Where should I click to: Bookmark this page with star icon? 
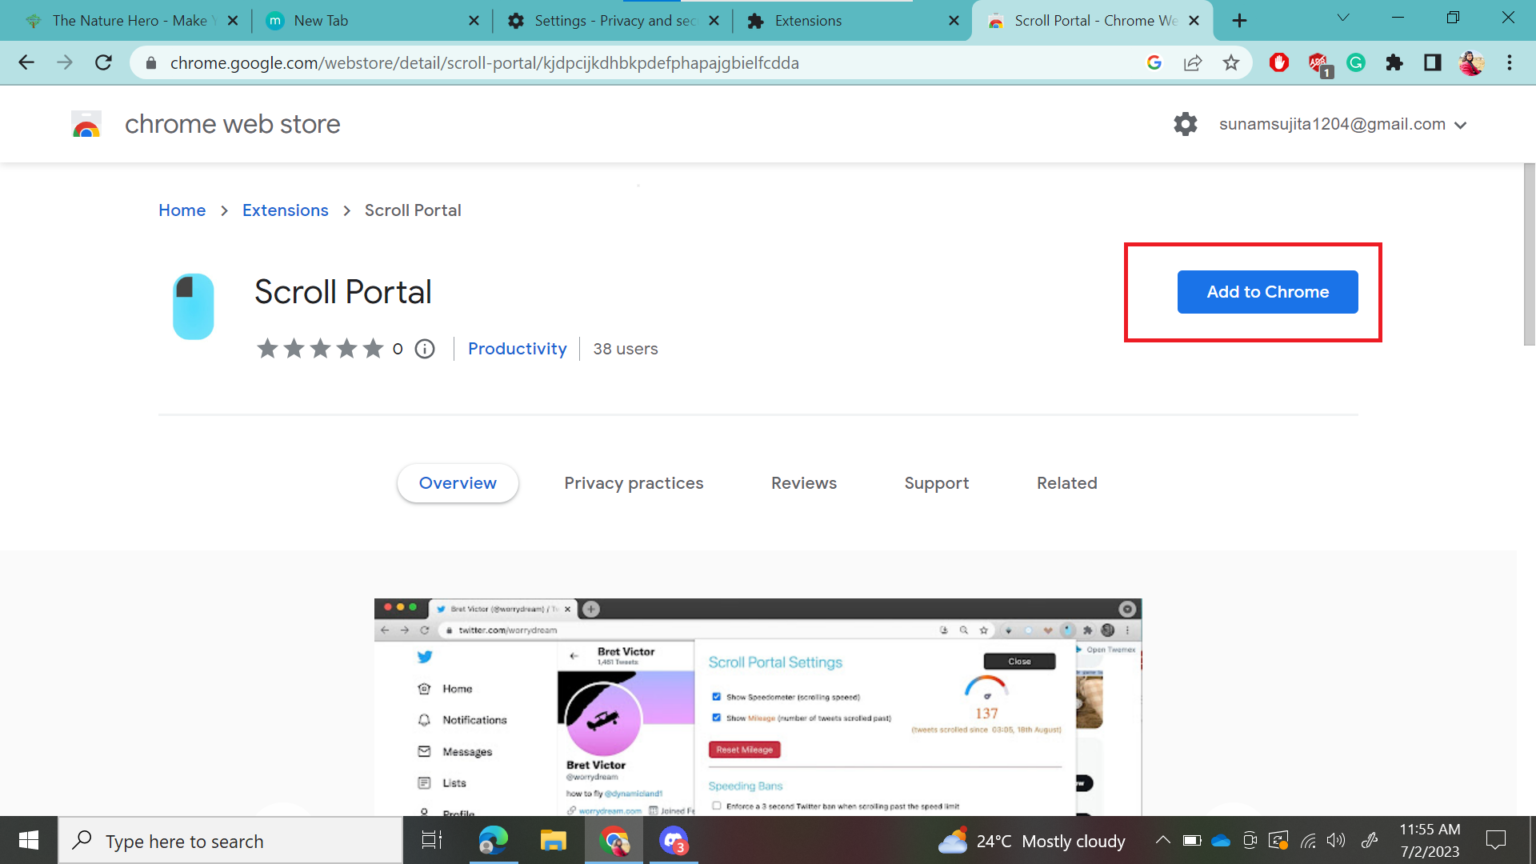click(1231, 62)
